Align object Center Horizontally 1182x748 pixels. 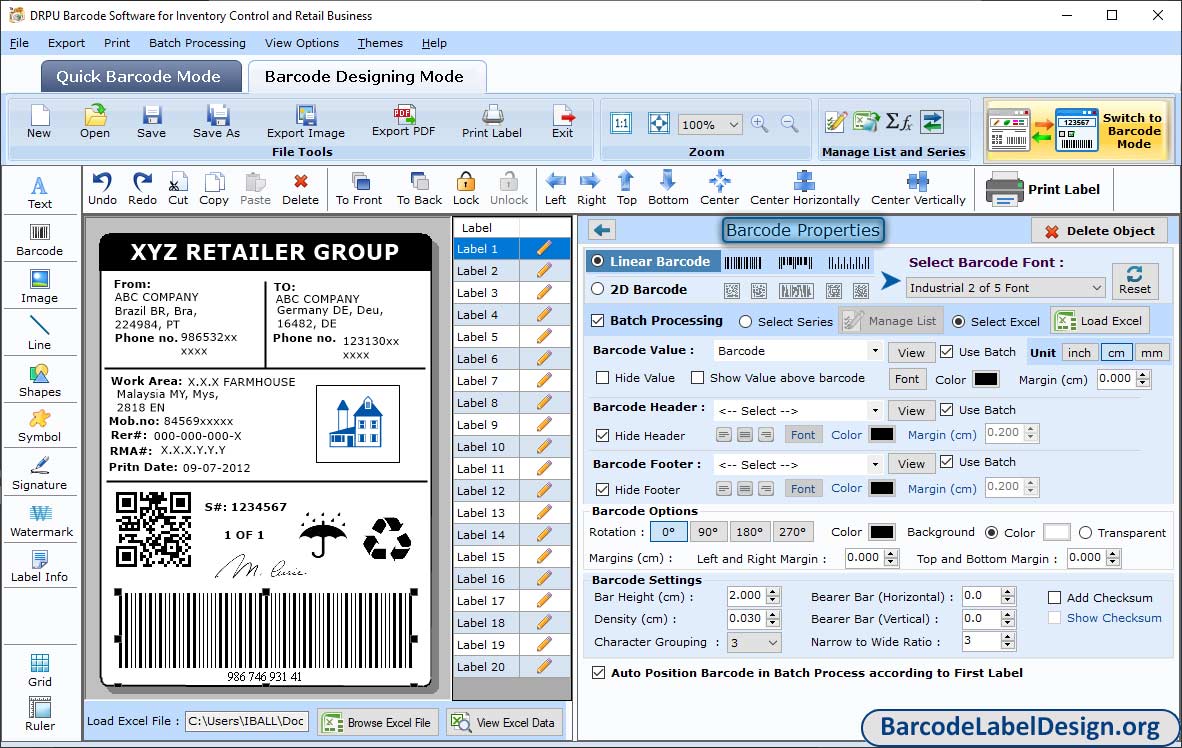pyautogui.click(x=804, y=189)
